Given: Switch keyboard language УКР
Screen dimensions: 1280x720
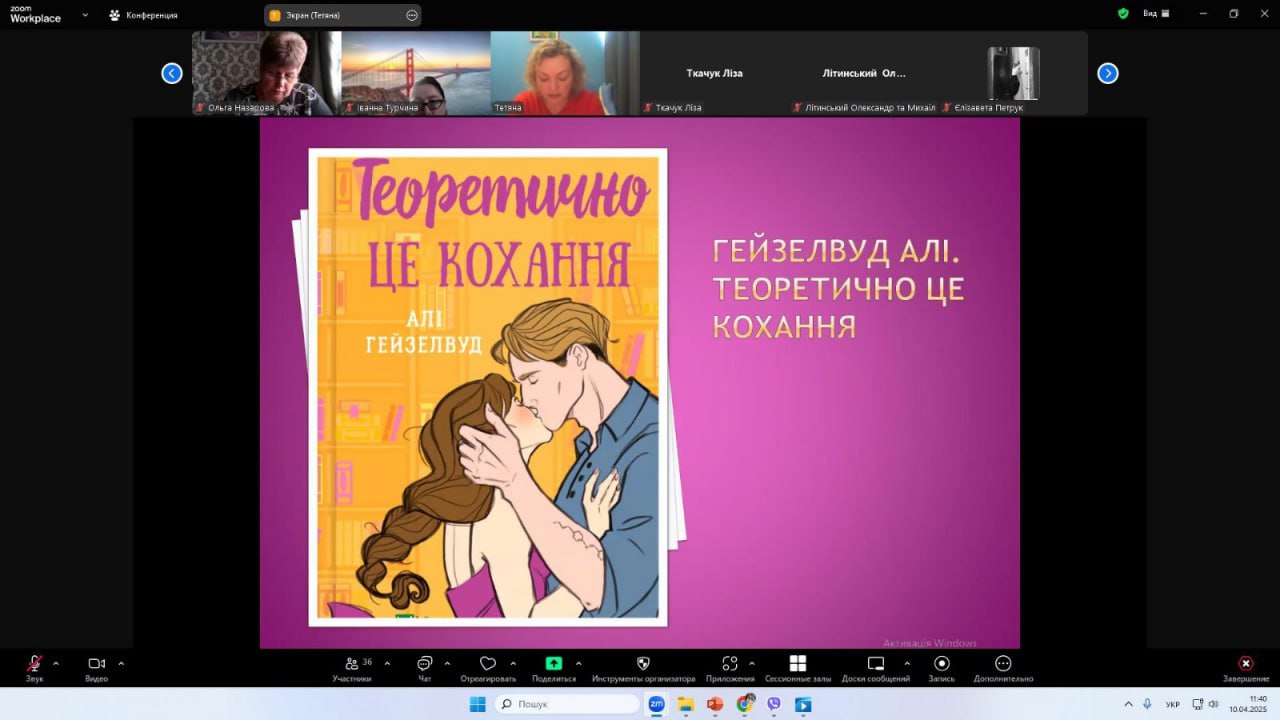Looking at the screenshot, I should click(1173, 704).
